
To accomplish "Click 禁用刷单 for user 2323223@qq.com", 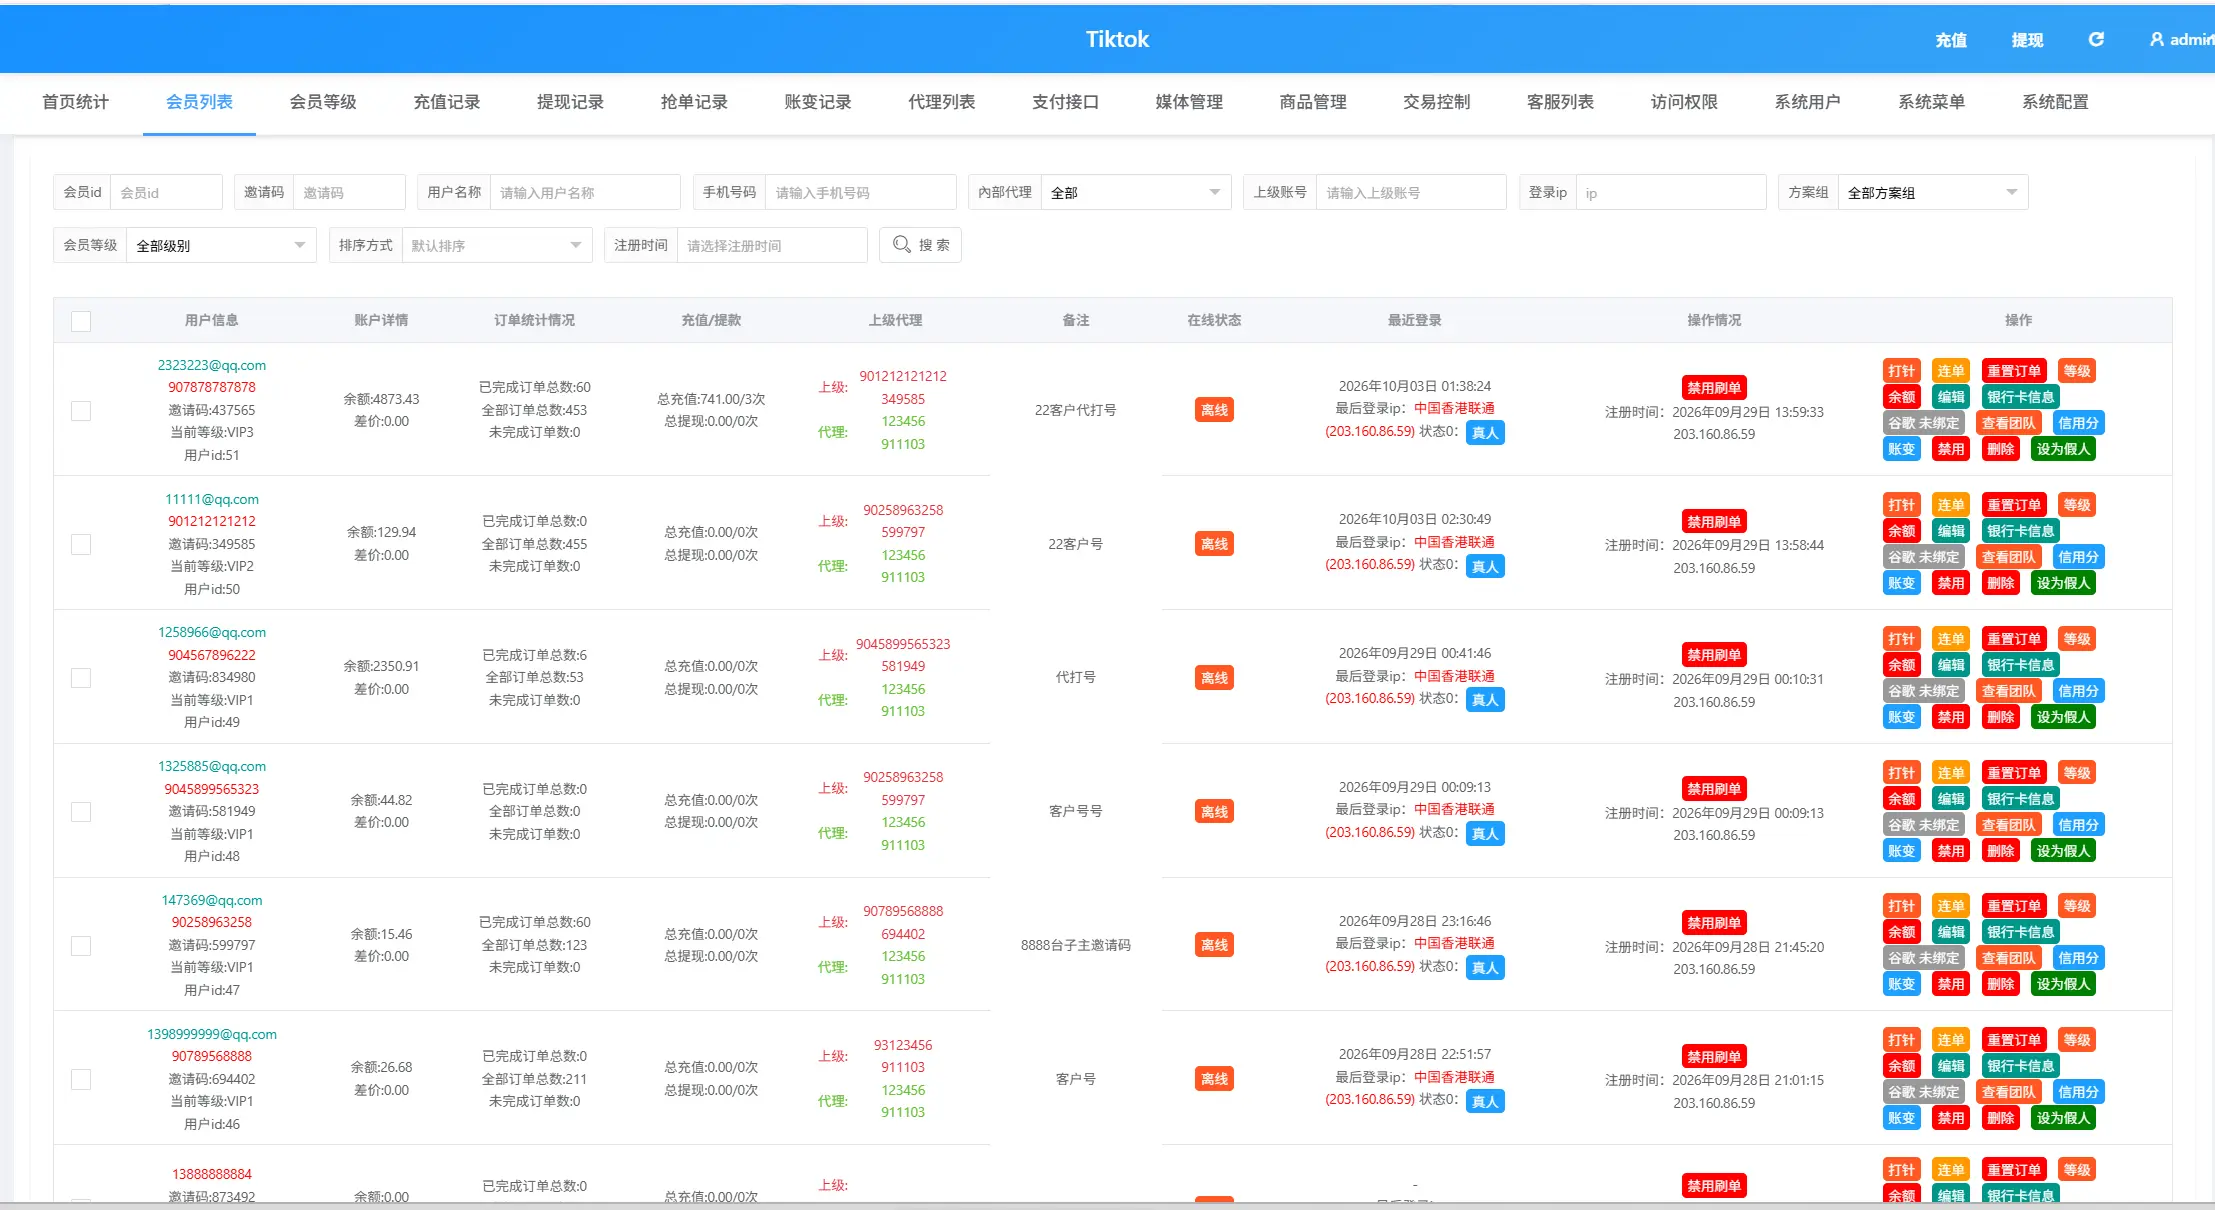I will coord(1714,388).
